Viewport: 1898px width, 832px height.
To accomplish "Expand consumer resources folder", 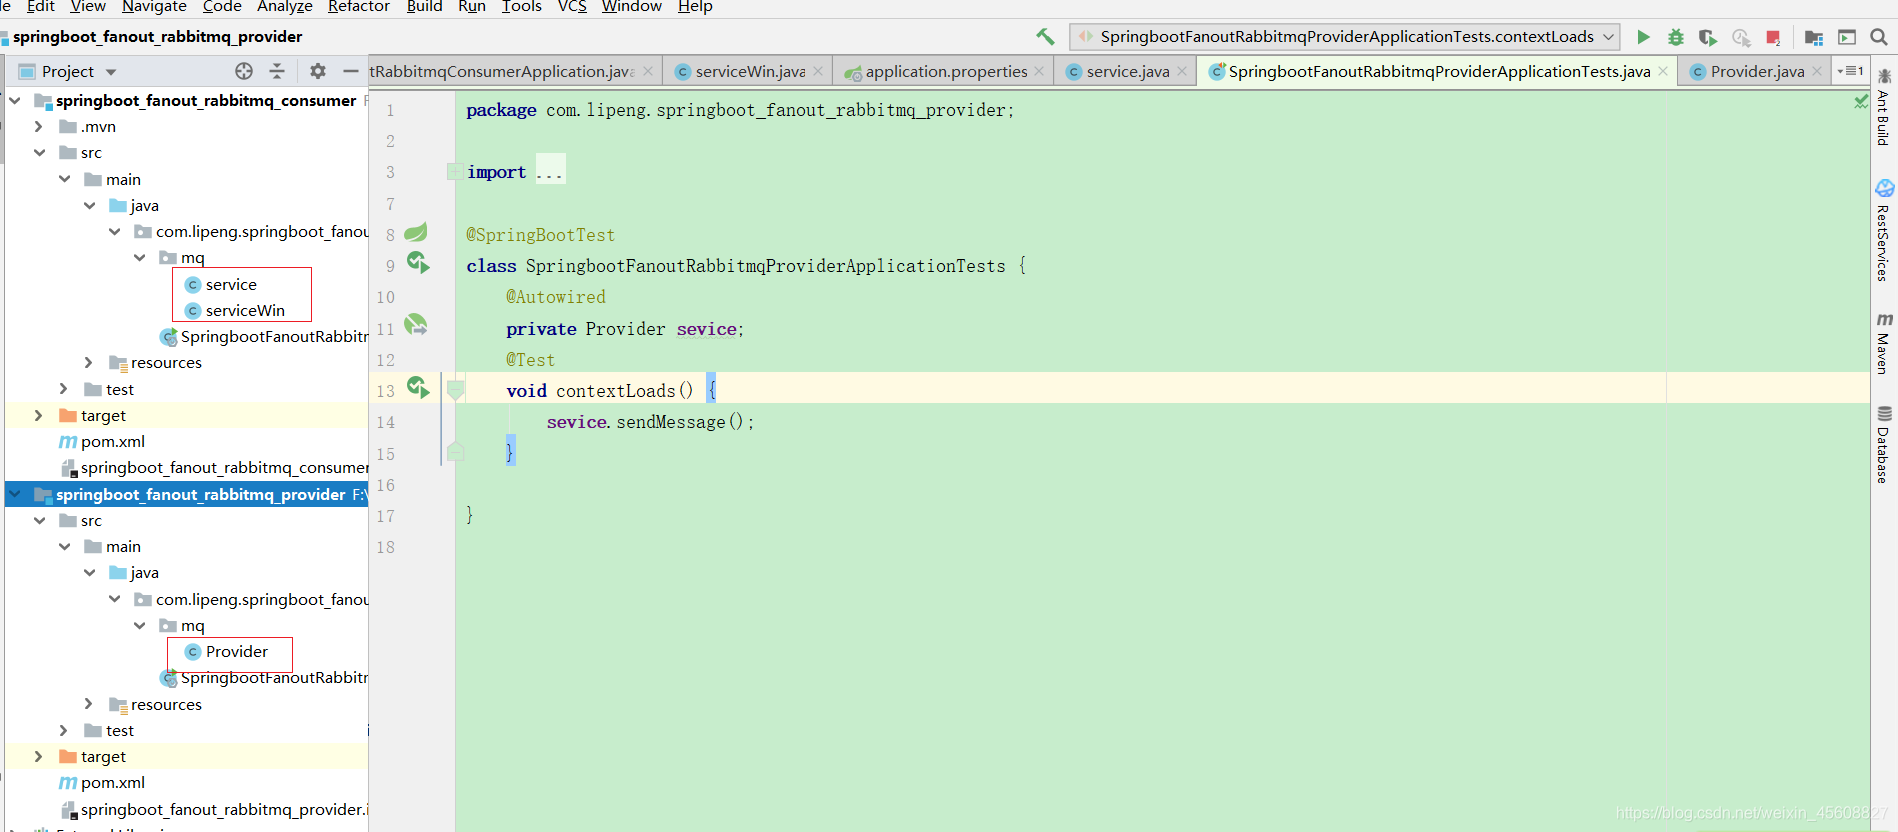I will pyautogui.click(x=89, y=362).
